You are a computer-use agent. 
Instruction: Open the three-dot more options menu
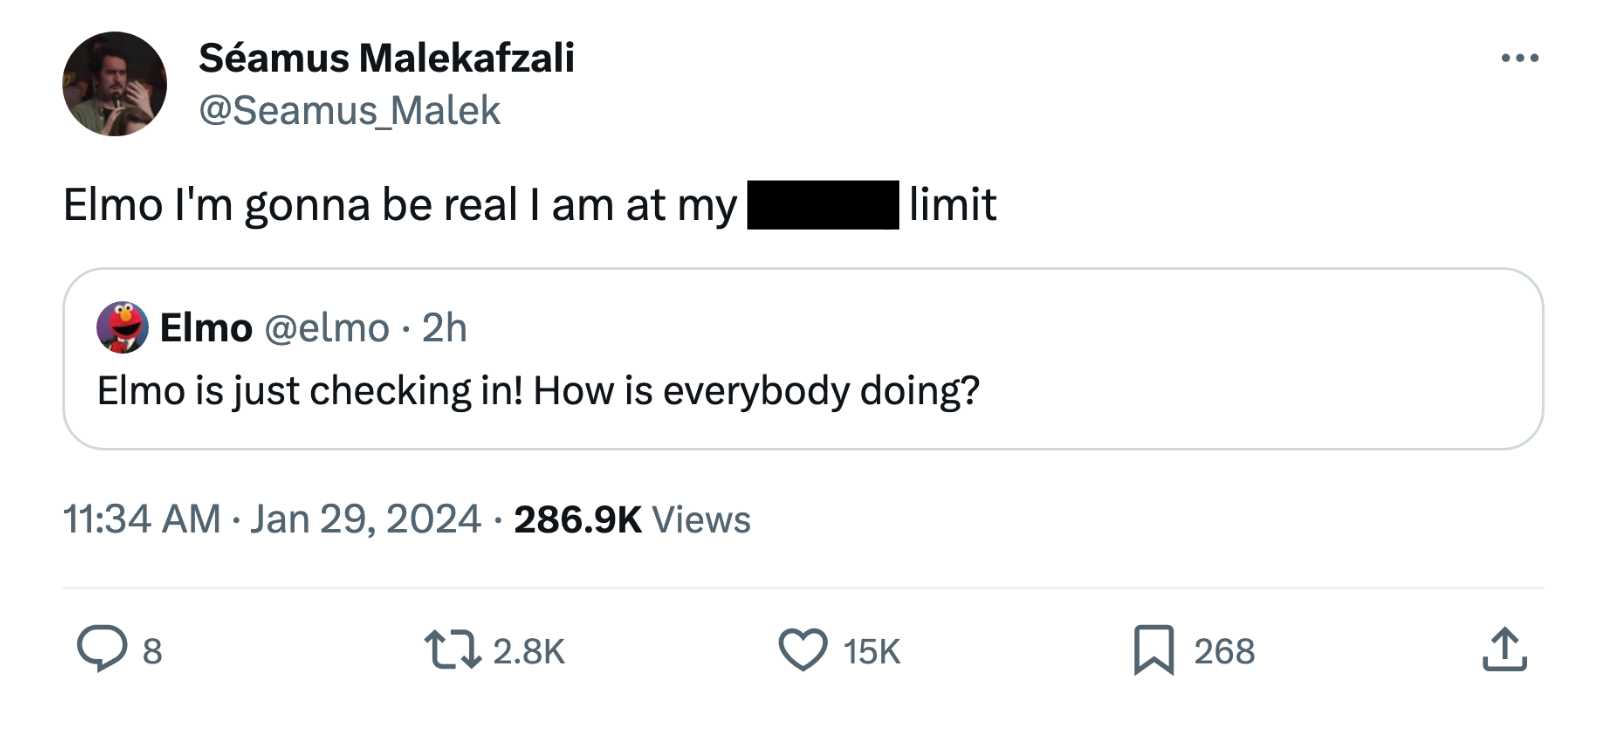1519,59
